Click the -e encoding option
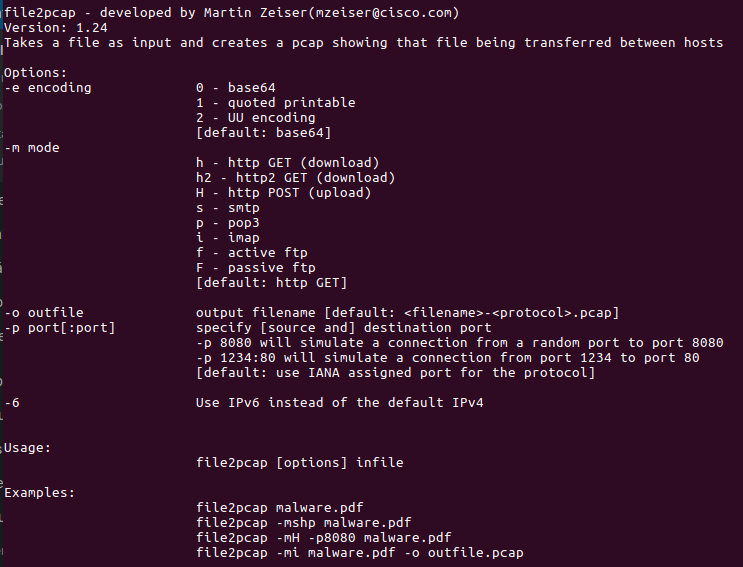The image size is (743, 567). 48,88
